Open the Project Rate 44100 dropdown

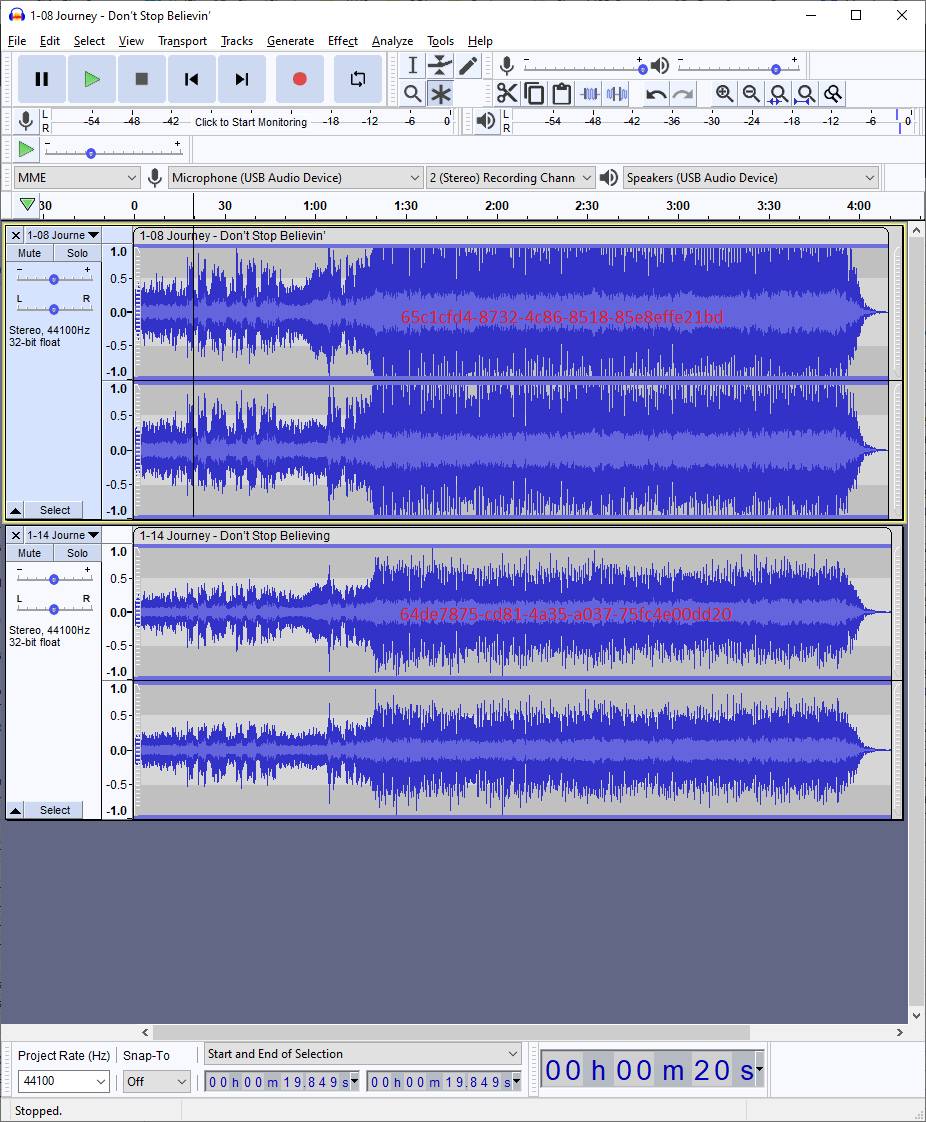pyautogui.click(x=64, y=1081)
